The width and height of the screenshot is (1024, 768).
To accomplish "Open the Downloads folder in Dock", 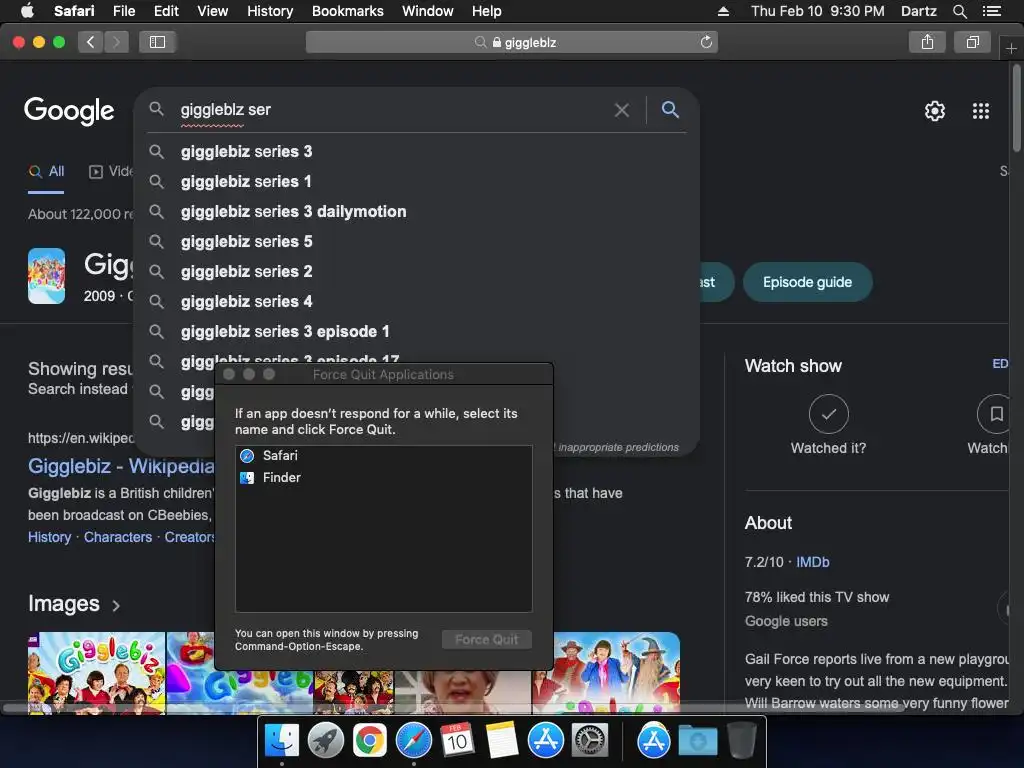I will (x=697, y=741).
